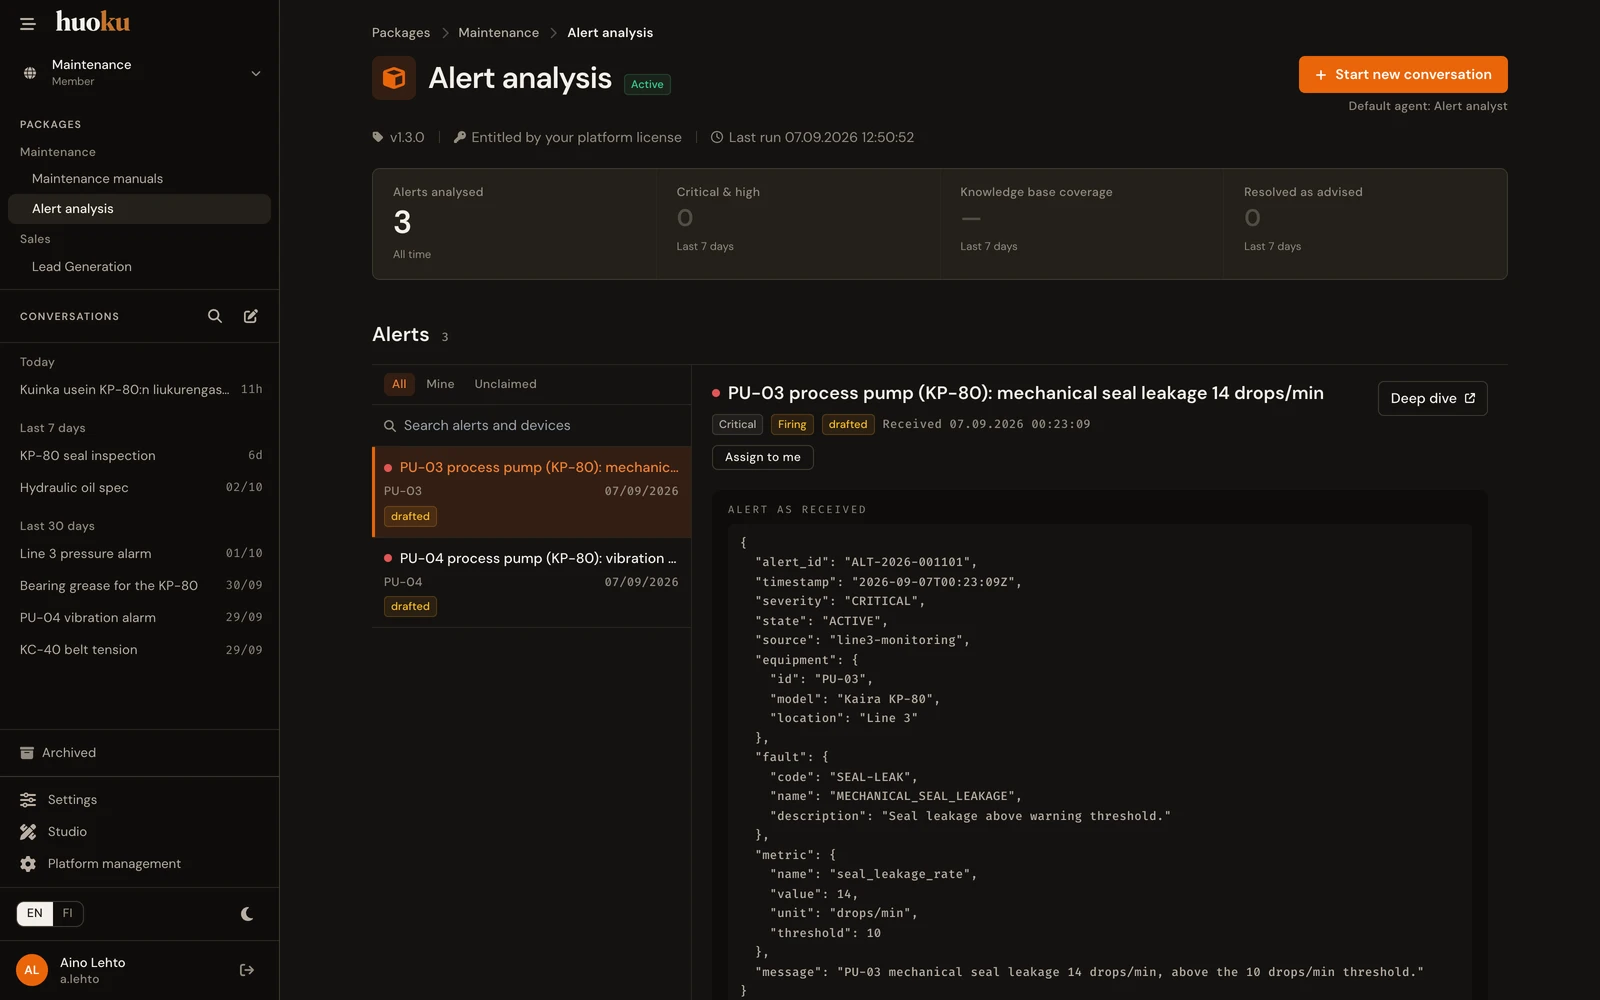Go to Packages breadcrumb
The height and width of the screenshot is (1000, 1600).
pyautogui.click(x=401, y=33)
